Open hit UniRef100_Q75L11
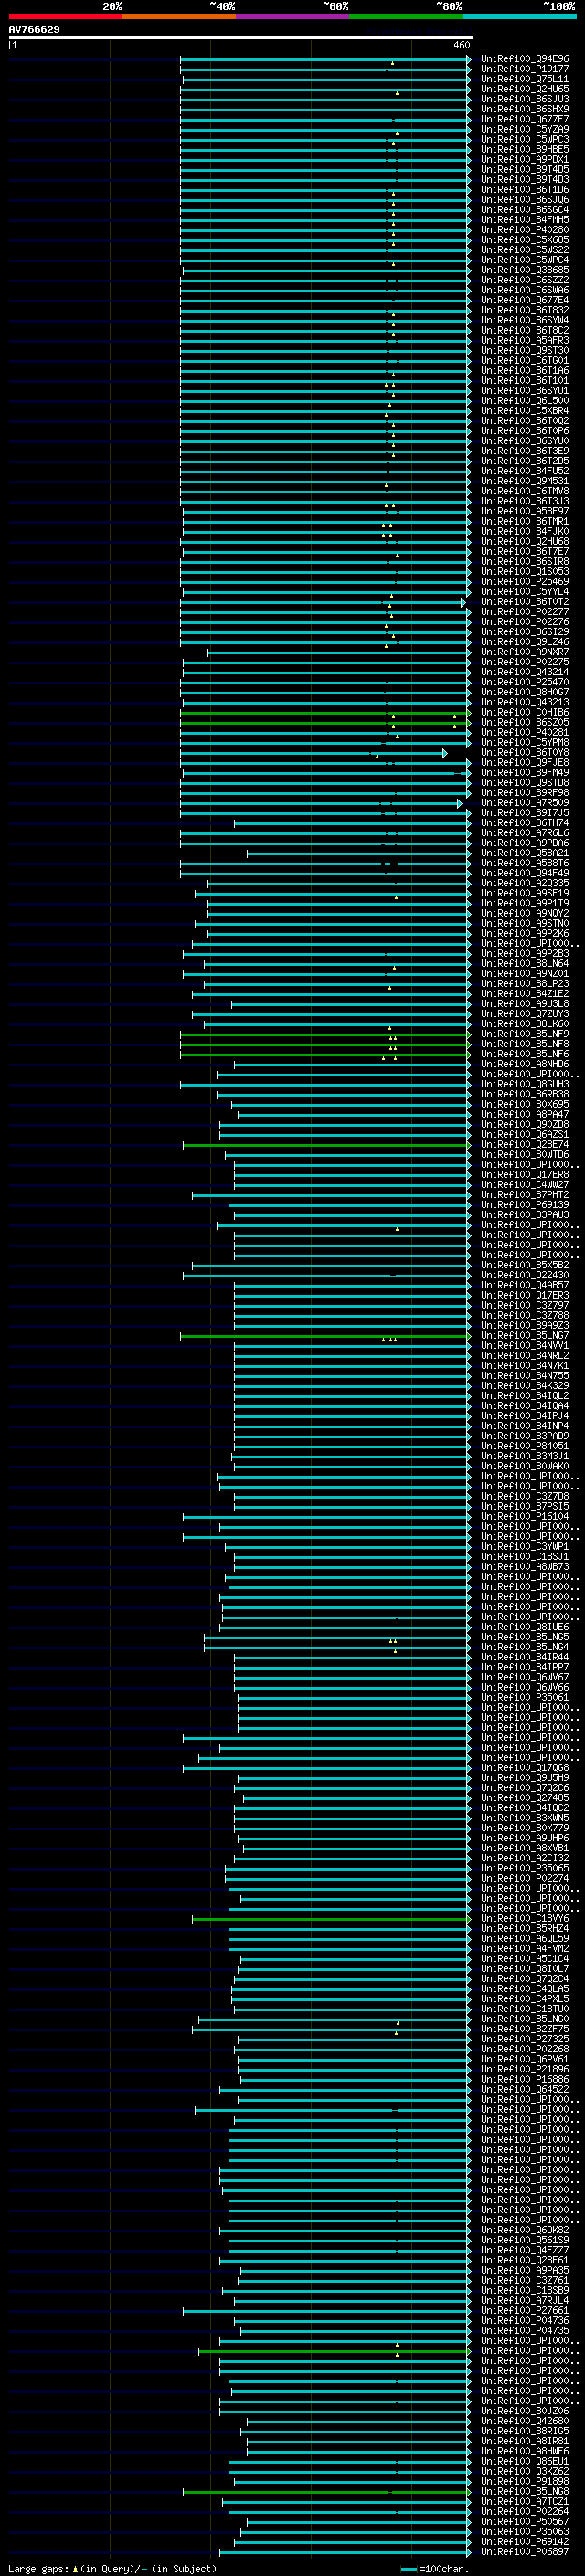This screenshot has height=2576, width=585. click(525, 79)
